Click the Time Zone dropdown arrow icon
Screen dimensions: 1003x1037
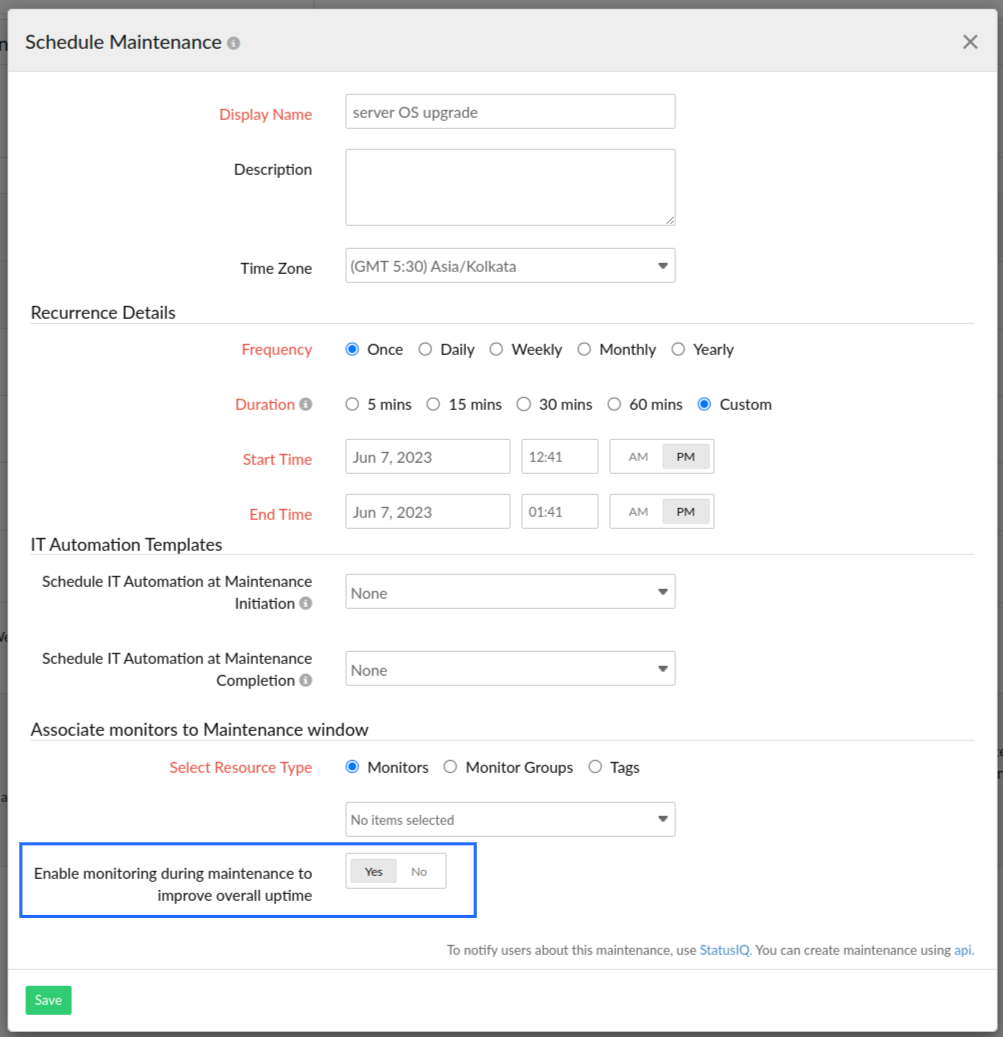coord(662,265)
